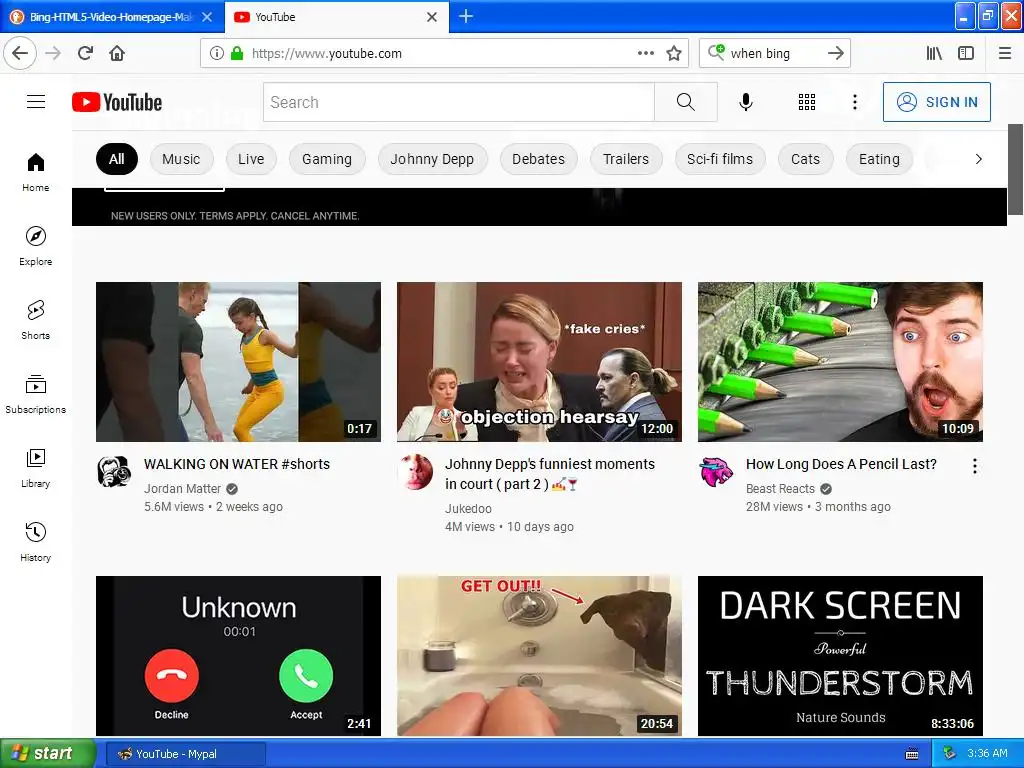Viewport: 1024px width, 768px height.
Task: Click YouTube - Mypal taskbar button
Action: click(185, 754)
